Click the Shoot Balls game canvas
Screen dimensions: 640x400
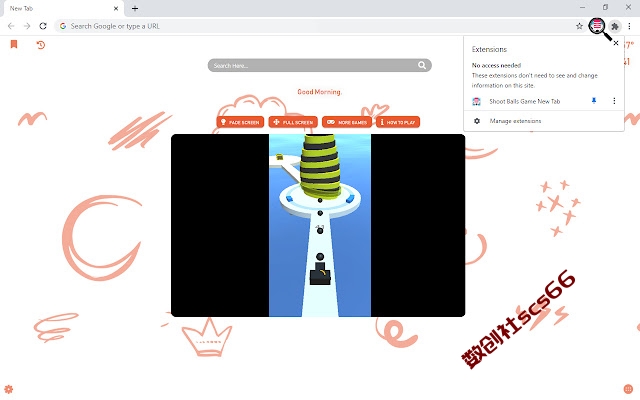click(x=318, y=225)
